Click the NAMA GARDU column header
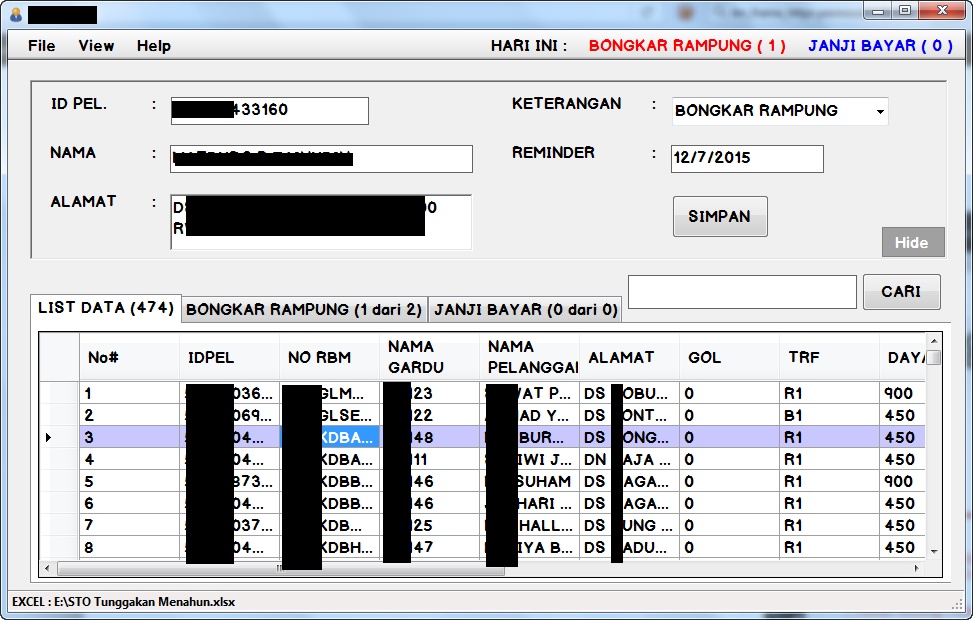The height and width of the screenshot is (620, 973). click(x=429, y=357)
